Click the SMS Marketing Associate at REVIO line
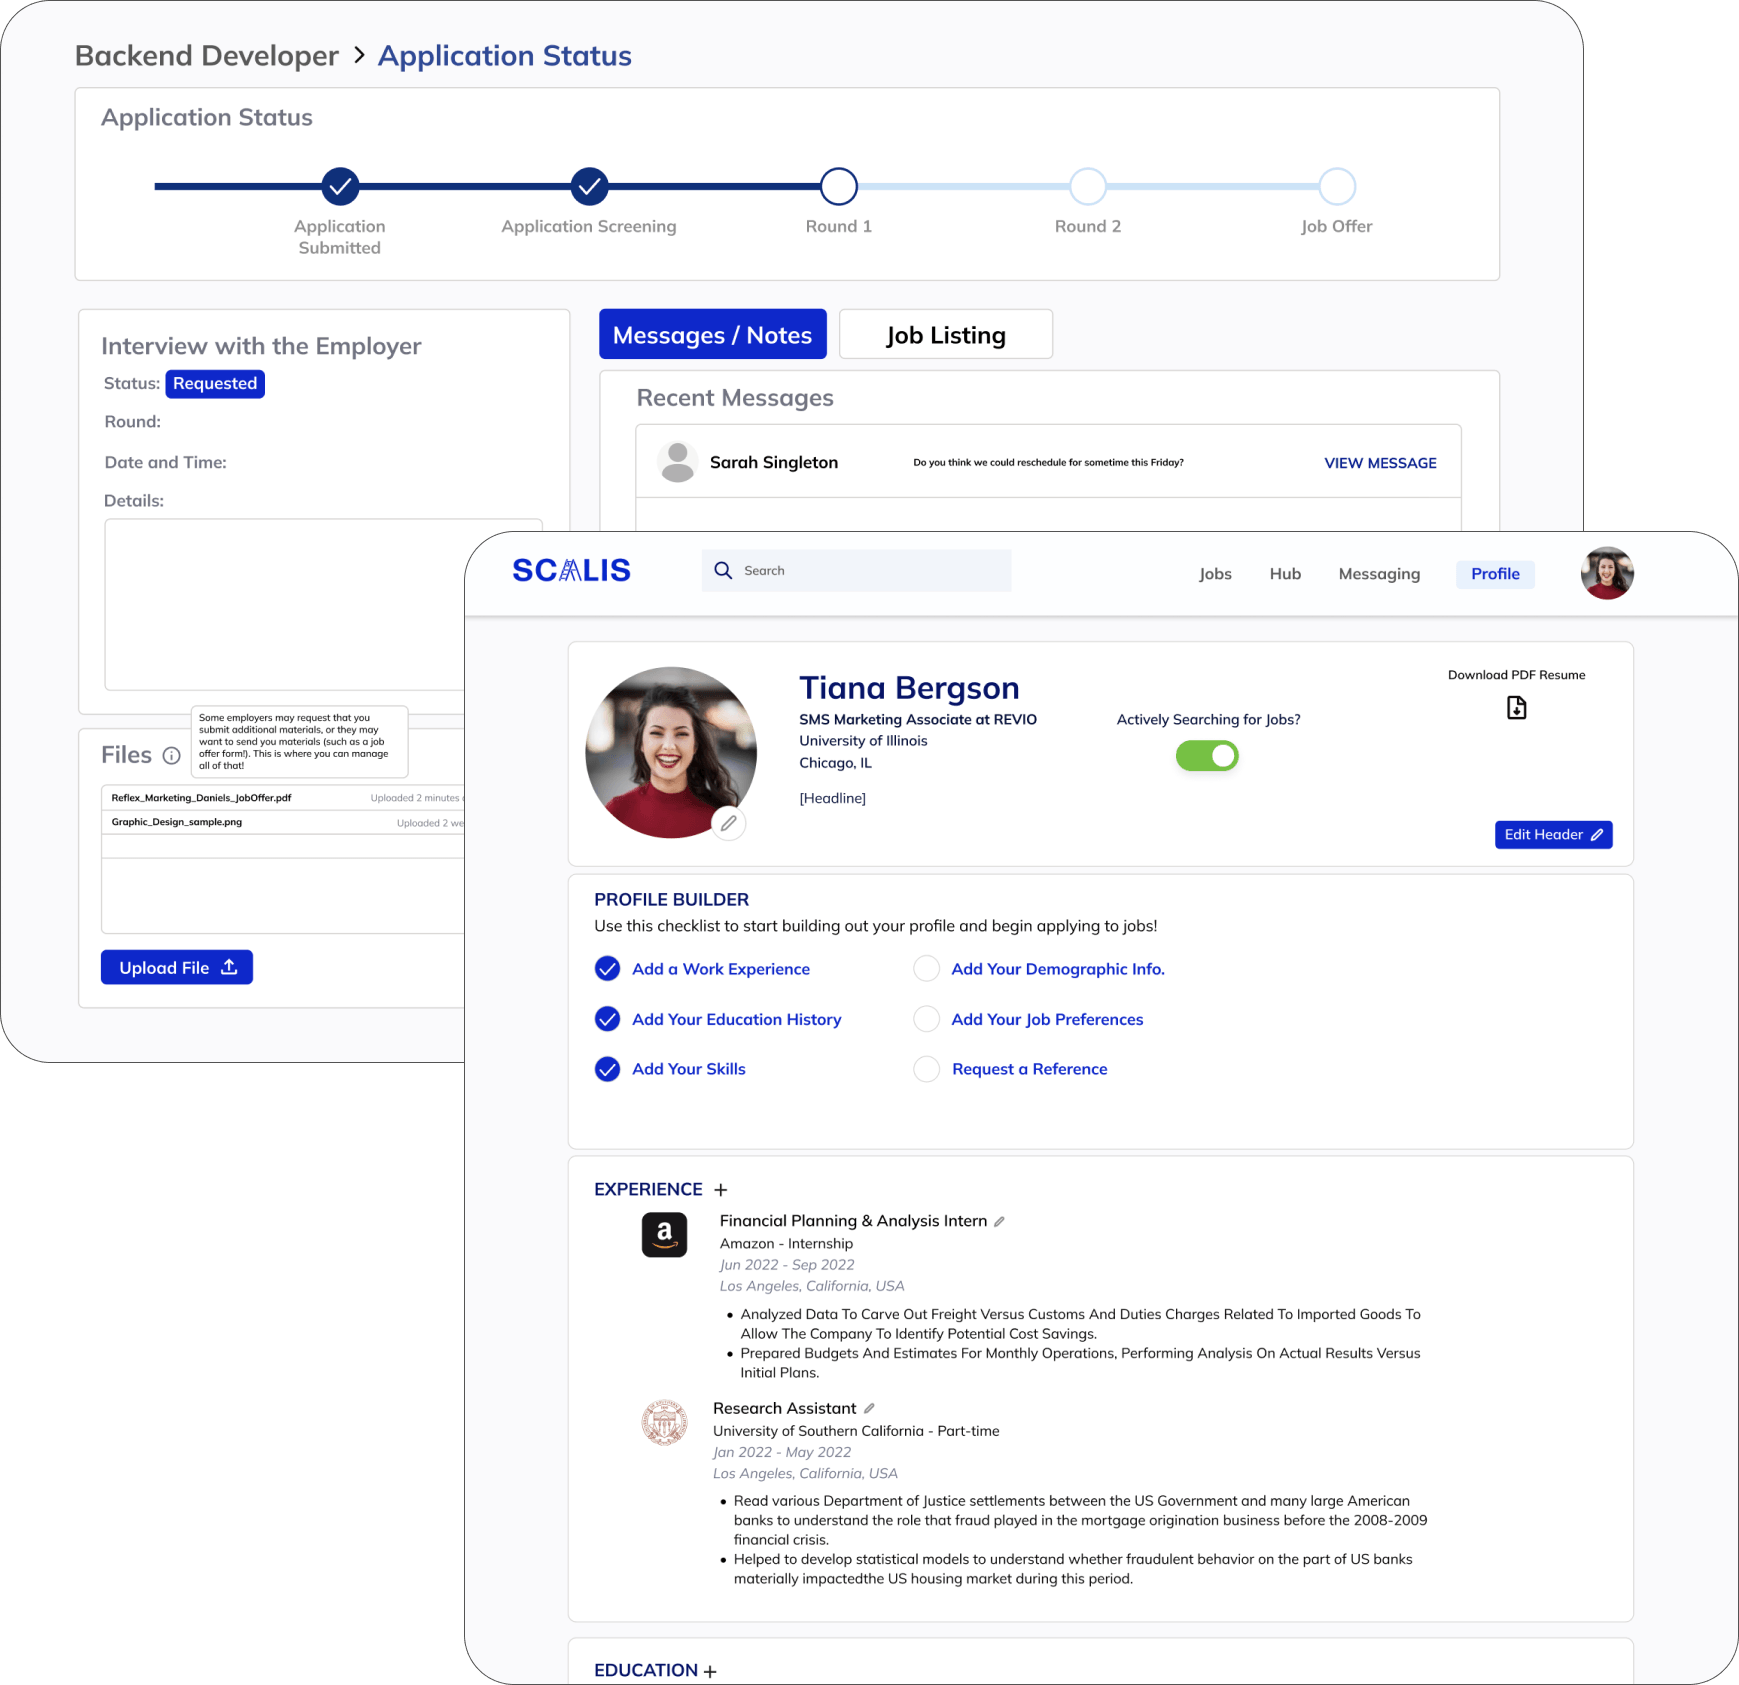 pos(918,719)
